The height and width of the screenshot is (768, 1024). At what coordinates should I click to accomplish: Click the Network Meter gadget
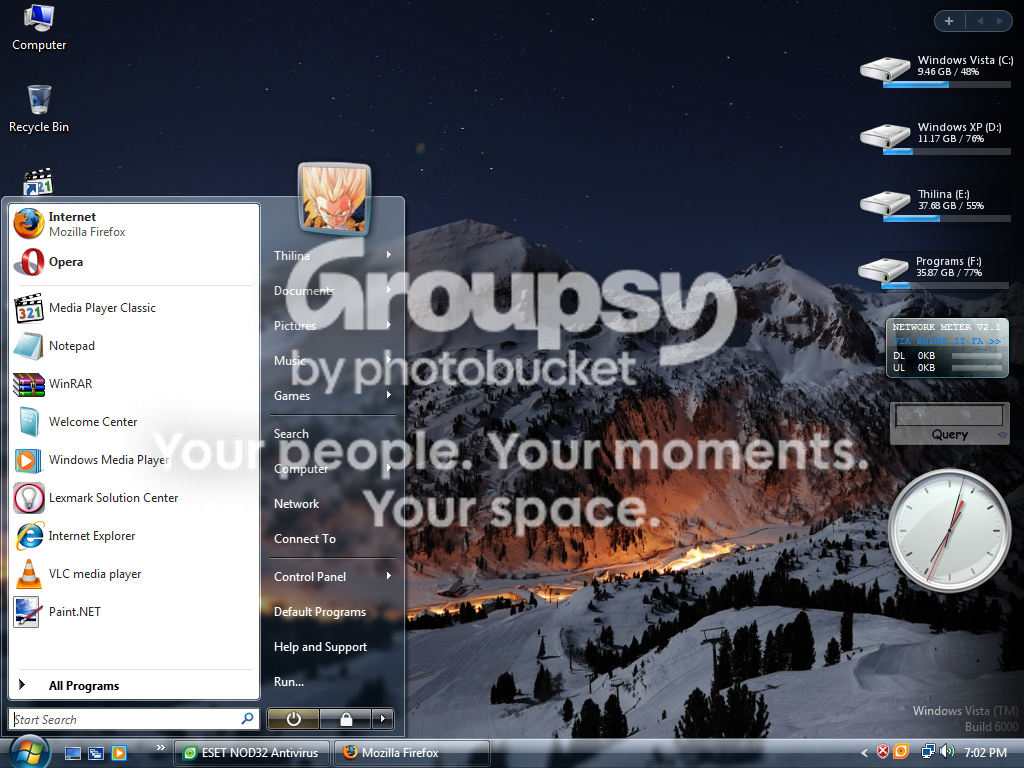947,347
